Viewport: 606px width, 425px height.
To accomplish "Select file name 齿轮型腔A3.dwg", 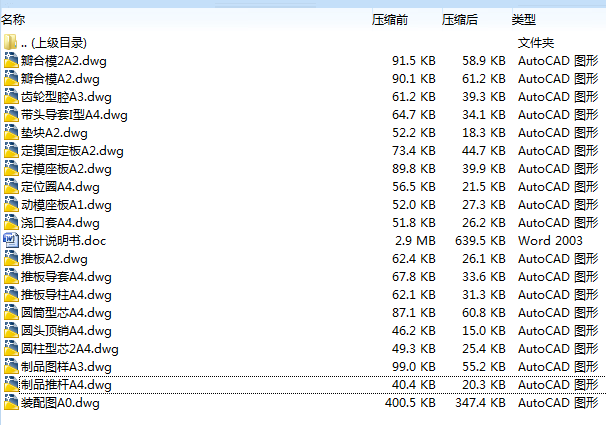I will pos(66,97).
